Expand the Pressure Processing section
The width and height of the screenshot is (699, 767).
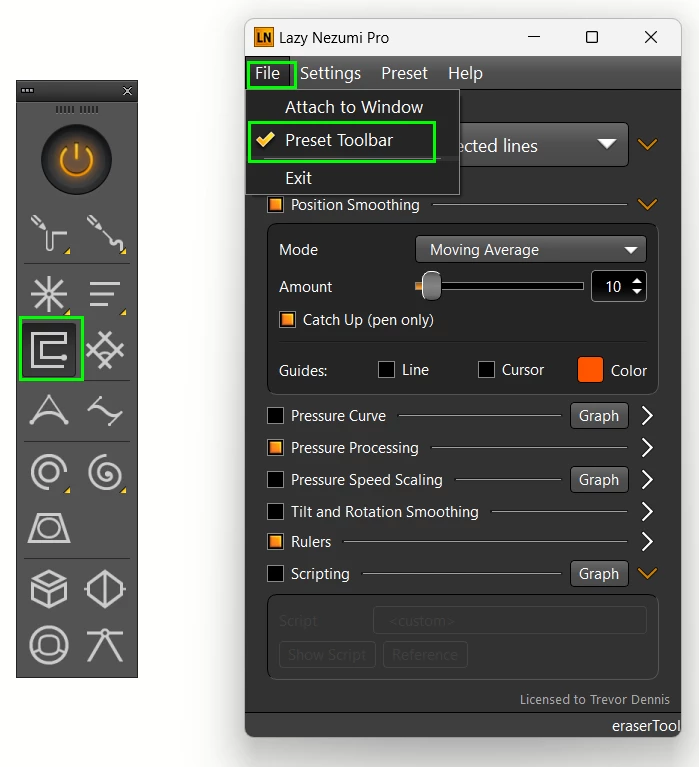[647, 448]
